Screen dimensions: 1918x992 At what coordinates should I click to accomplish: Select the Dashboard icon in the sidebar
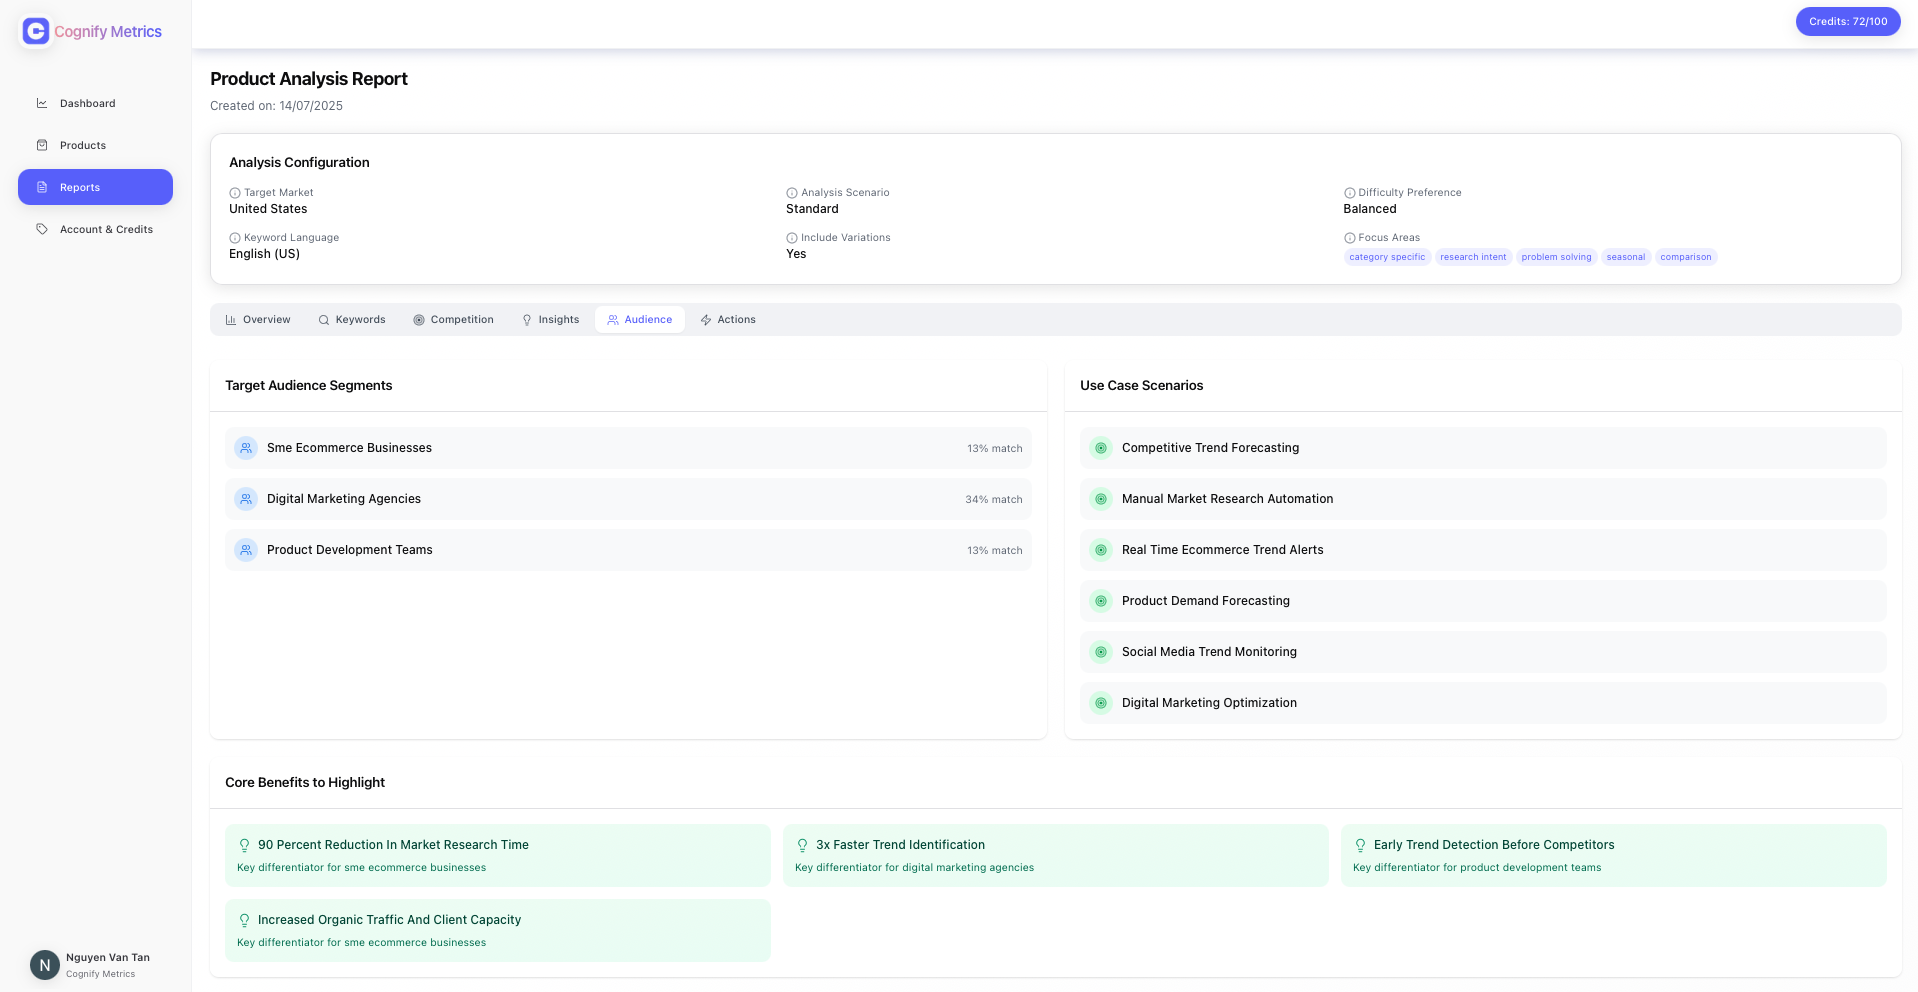tap(42, 103)
